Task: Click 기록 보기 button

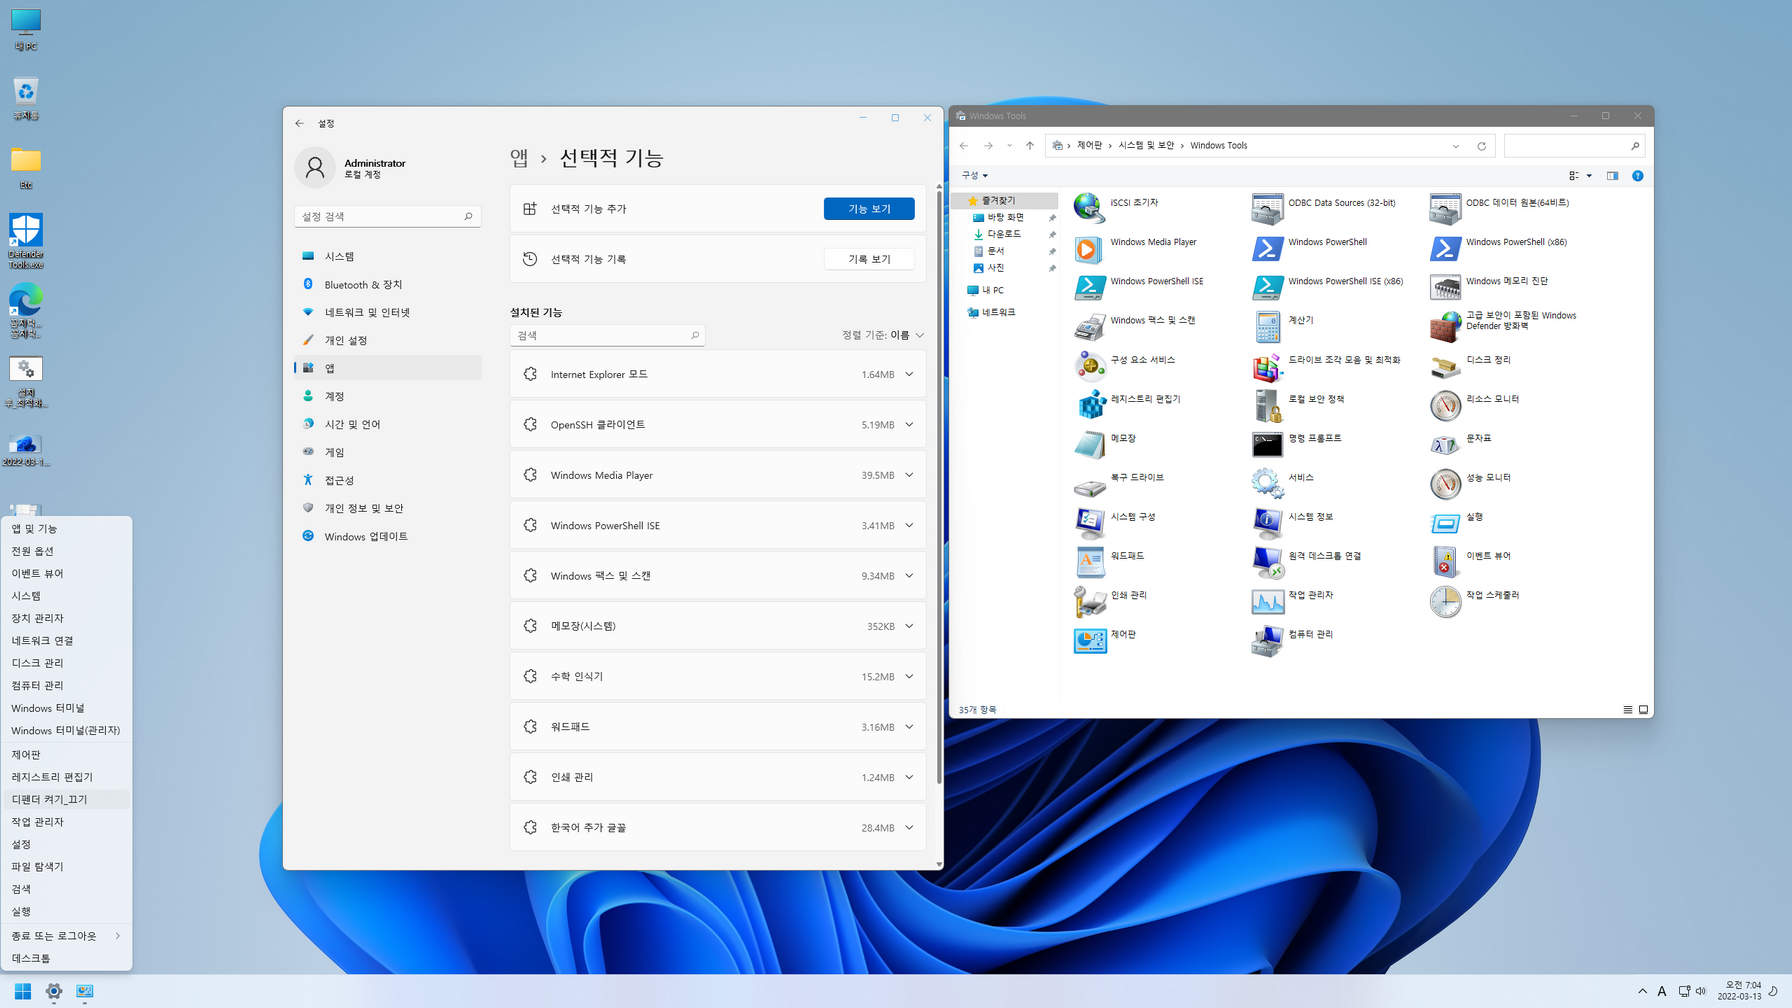Action: (x=869, y=259)
